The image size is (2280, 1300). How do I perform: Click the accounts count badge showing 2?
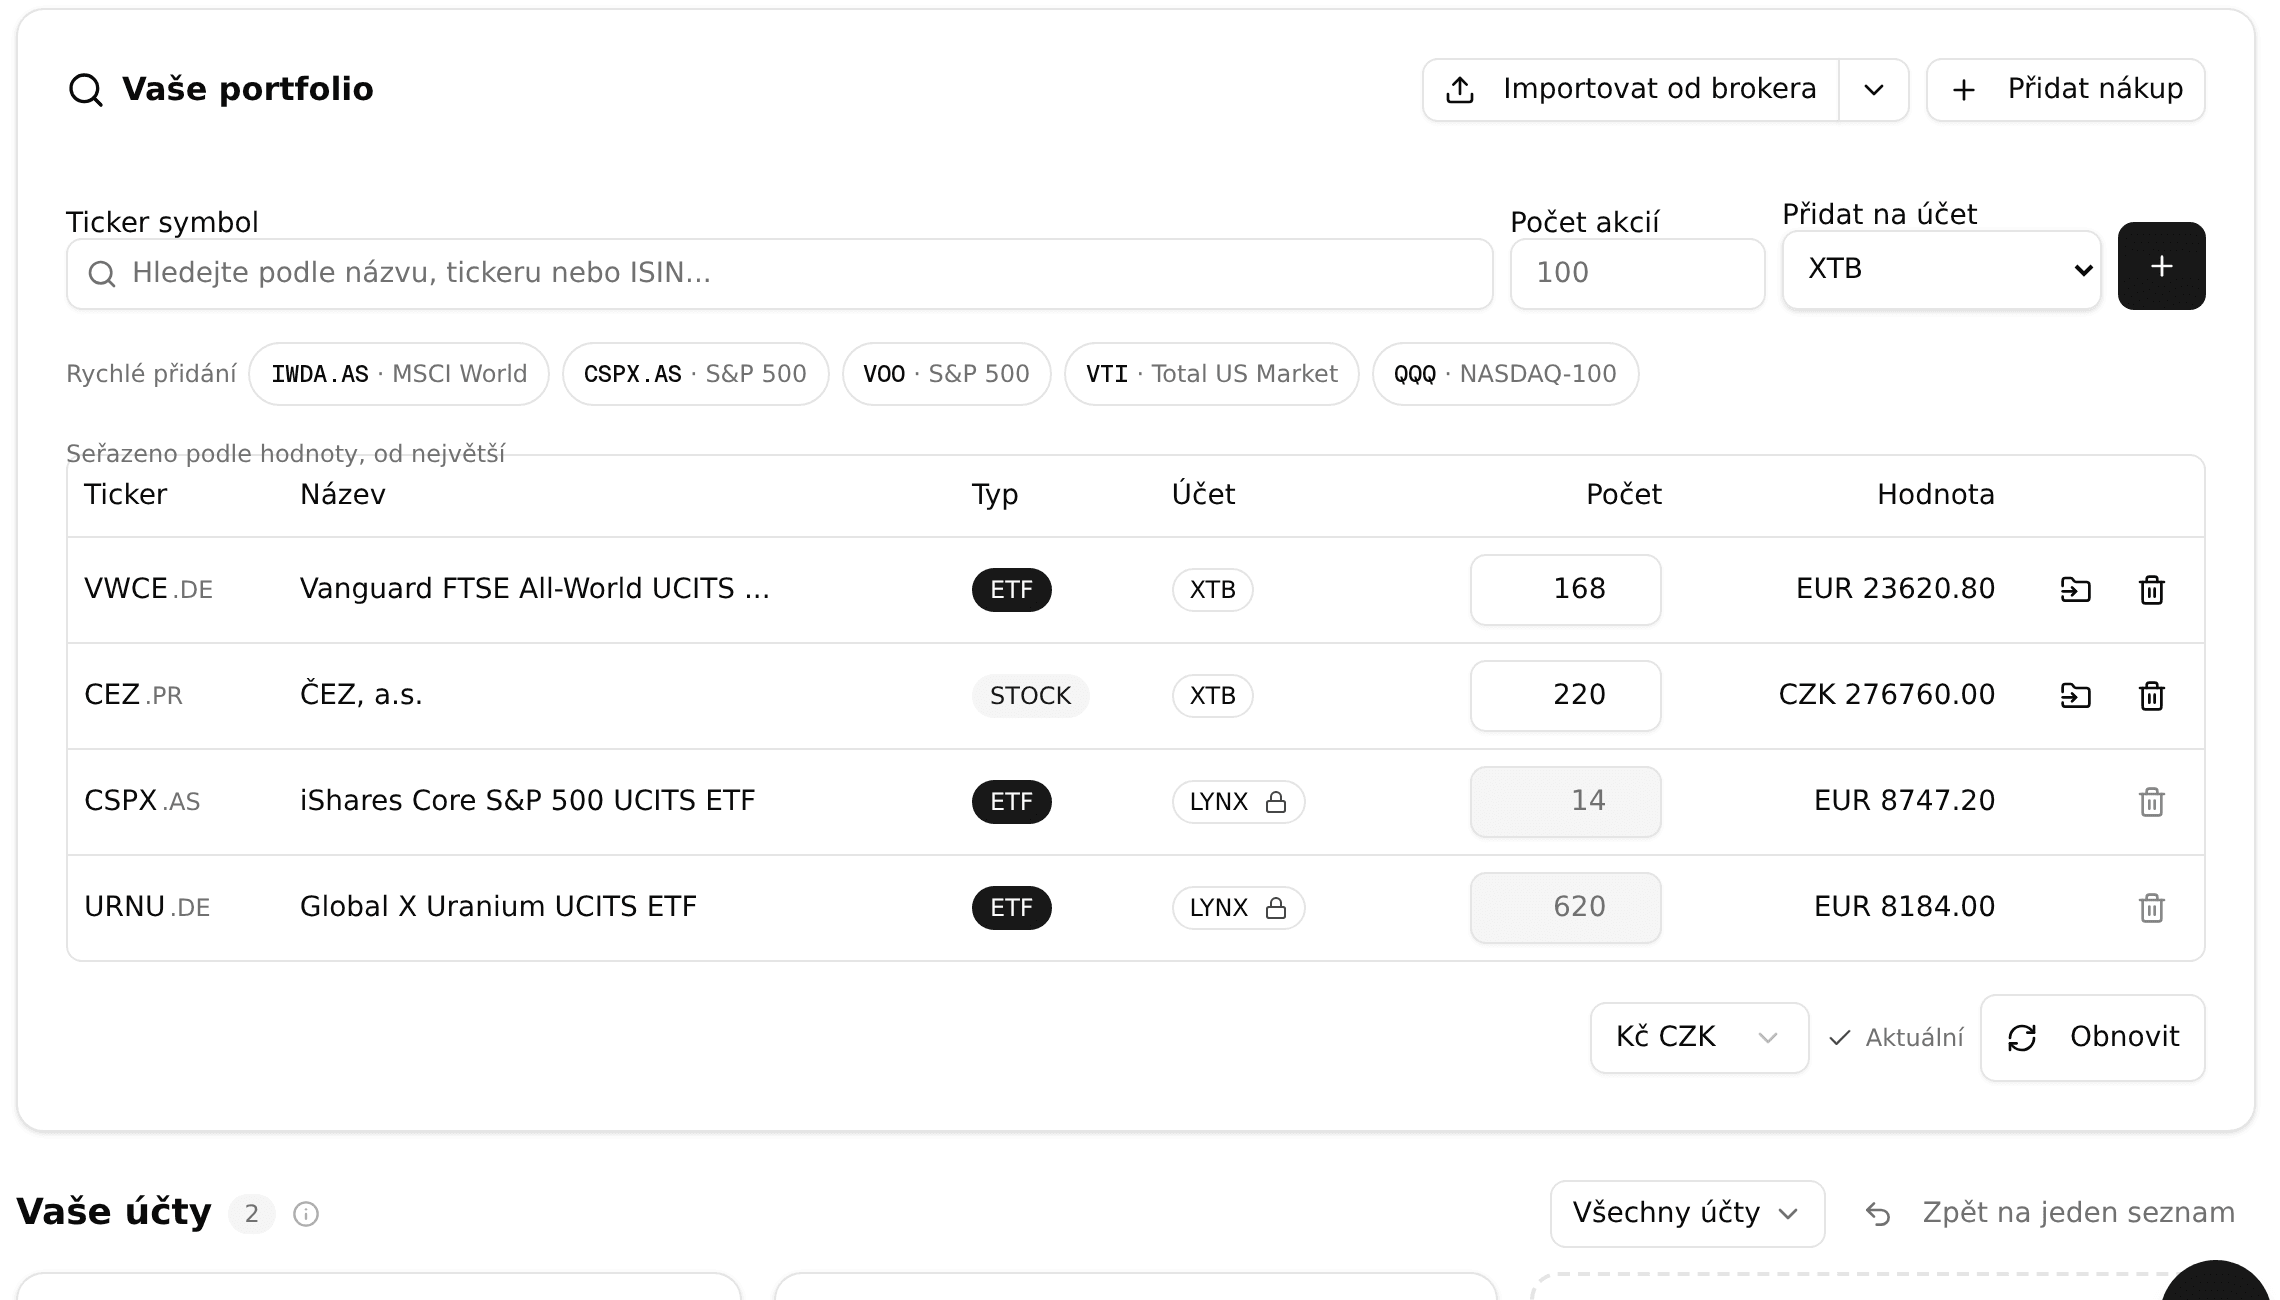click(x=252, y=1214)
